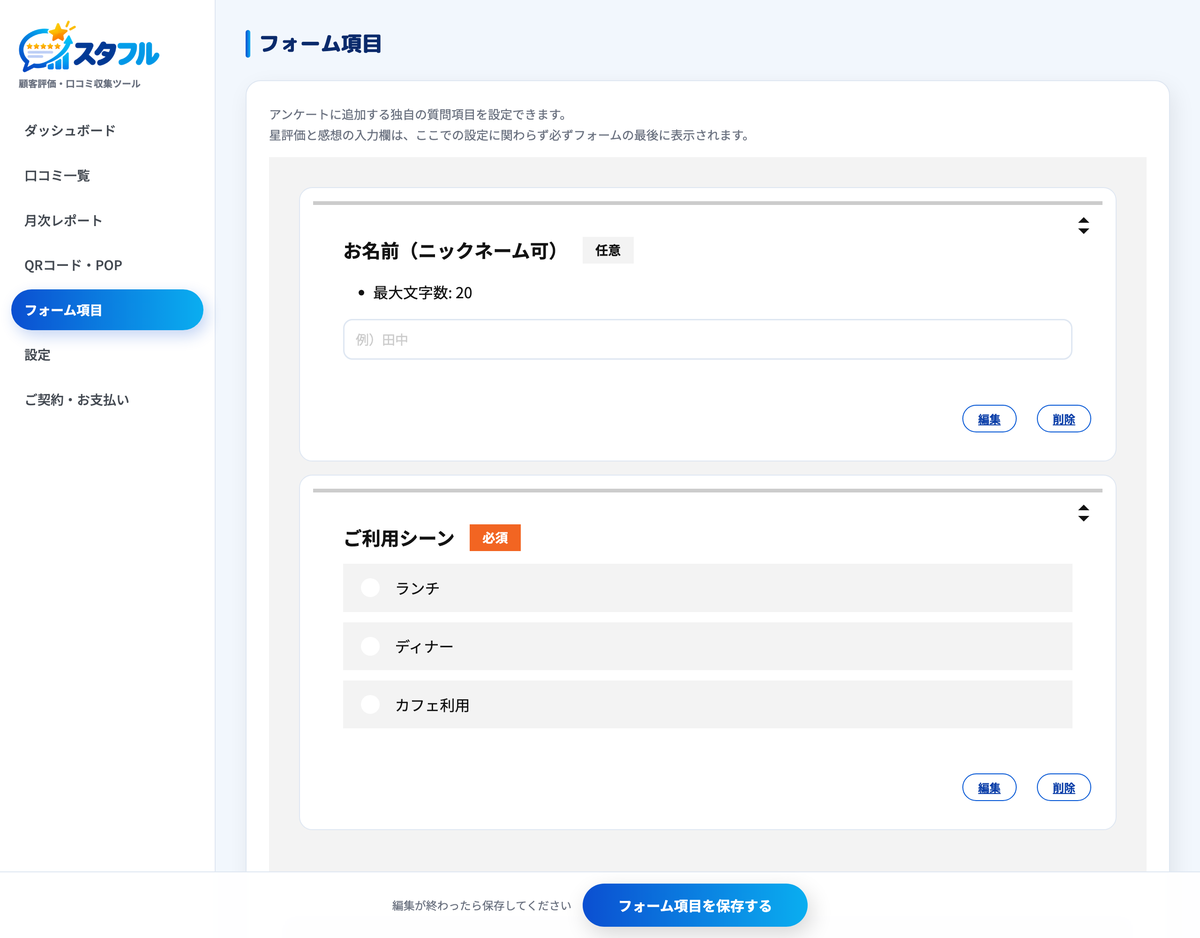Screen dimensions: 1200x938
Task: Click 編集が終わったら保存してください note
Action: (482, 906)
